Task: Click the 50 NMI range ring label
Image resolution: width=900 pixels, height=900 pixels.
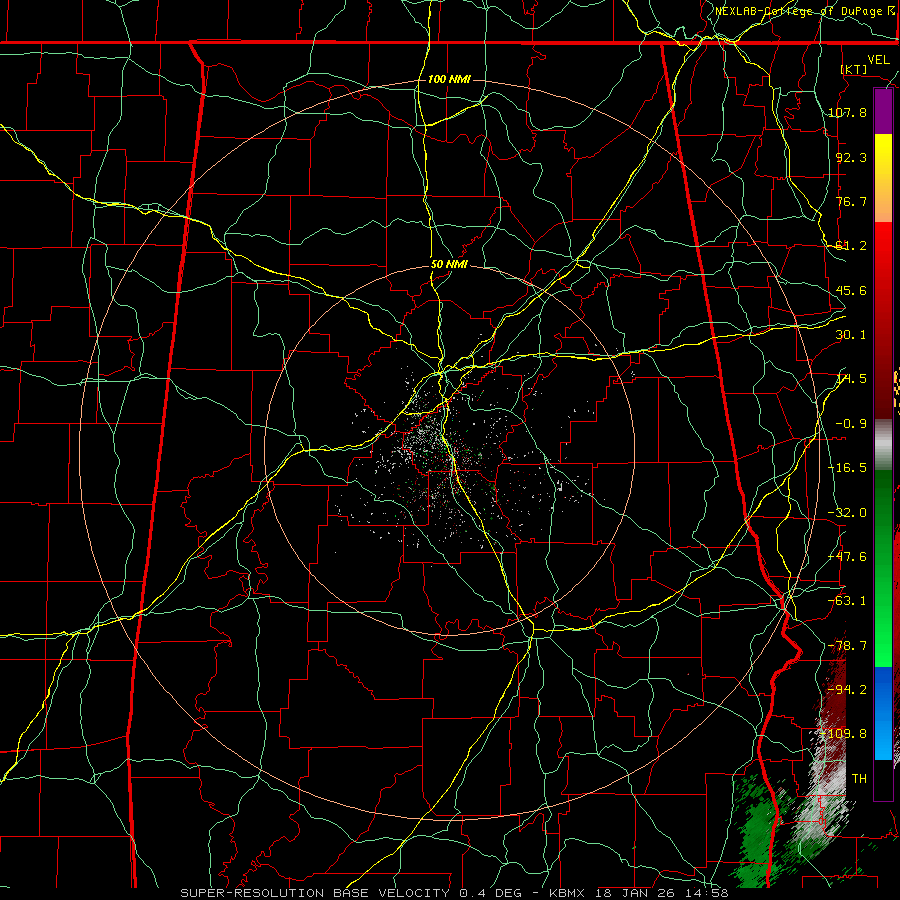Action: click(x=449, y=265)
